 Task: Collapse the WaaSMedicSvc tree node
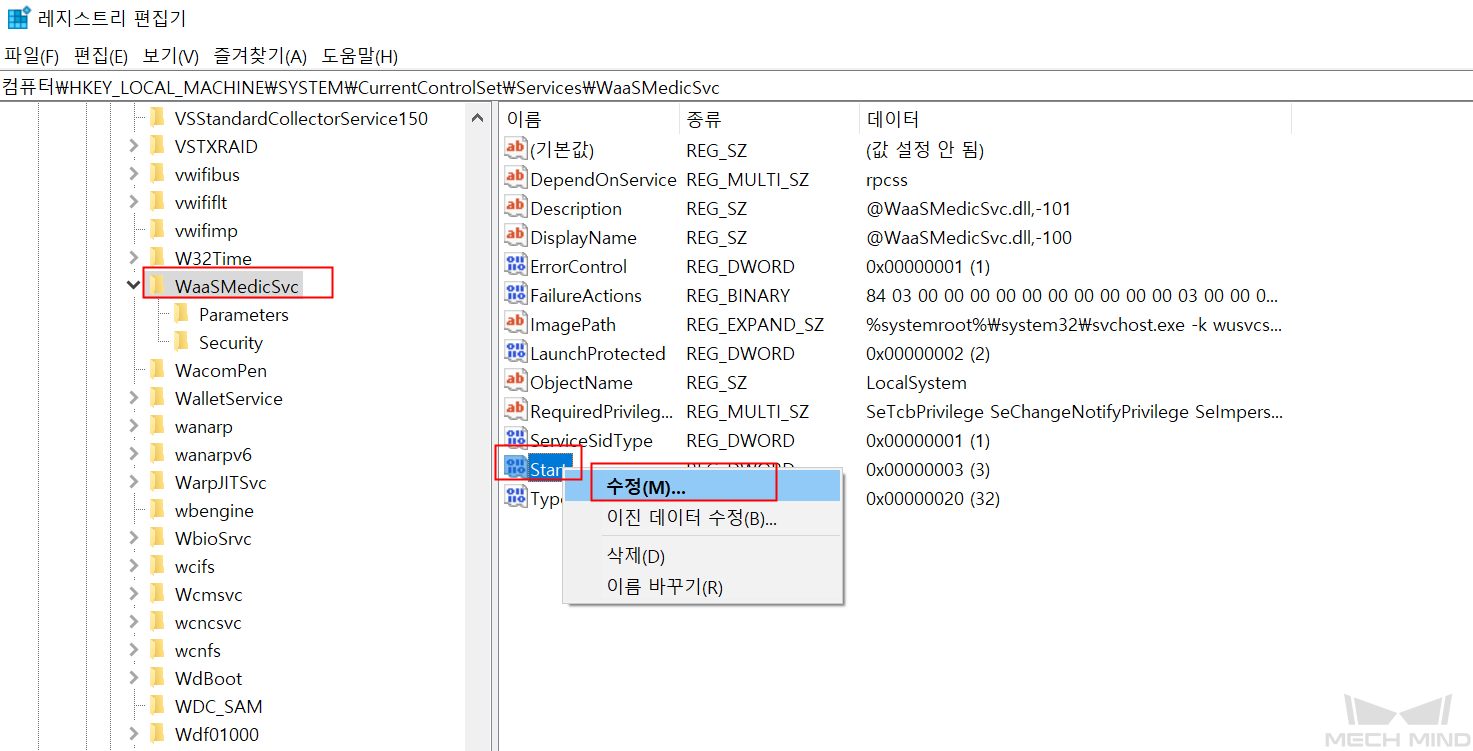133,286
